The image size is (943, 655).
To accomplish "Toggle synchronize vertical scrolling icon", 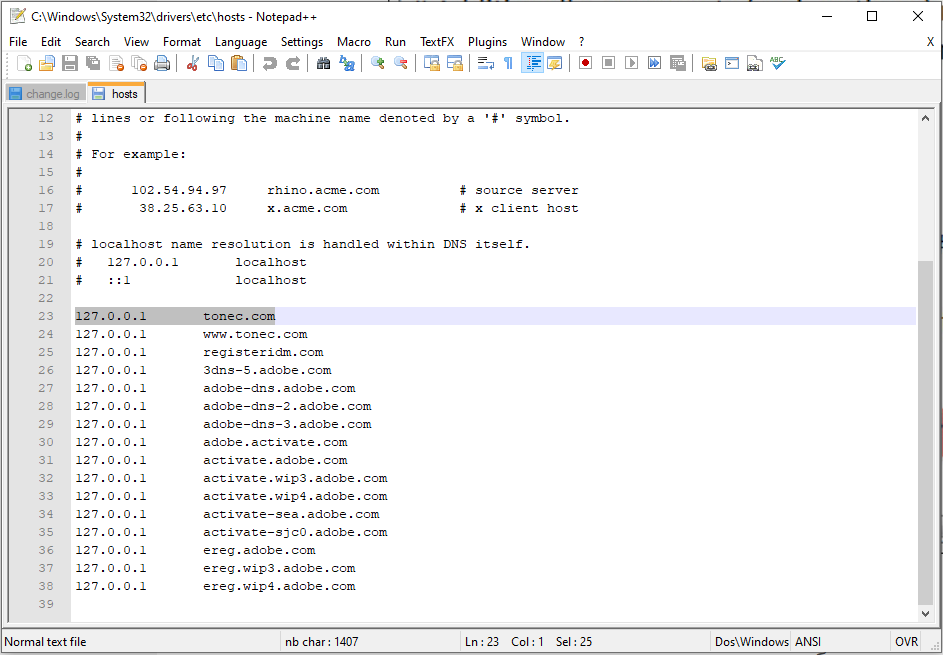I will [431, 63].
